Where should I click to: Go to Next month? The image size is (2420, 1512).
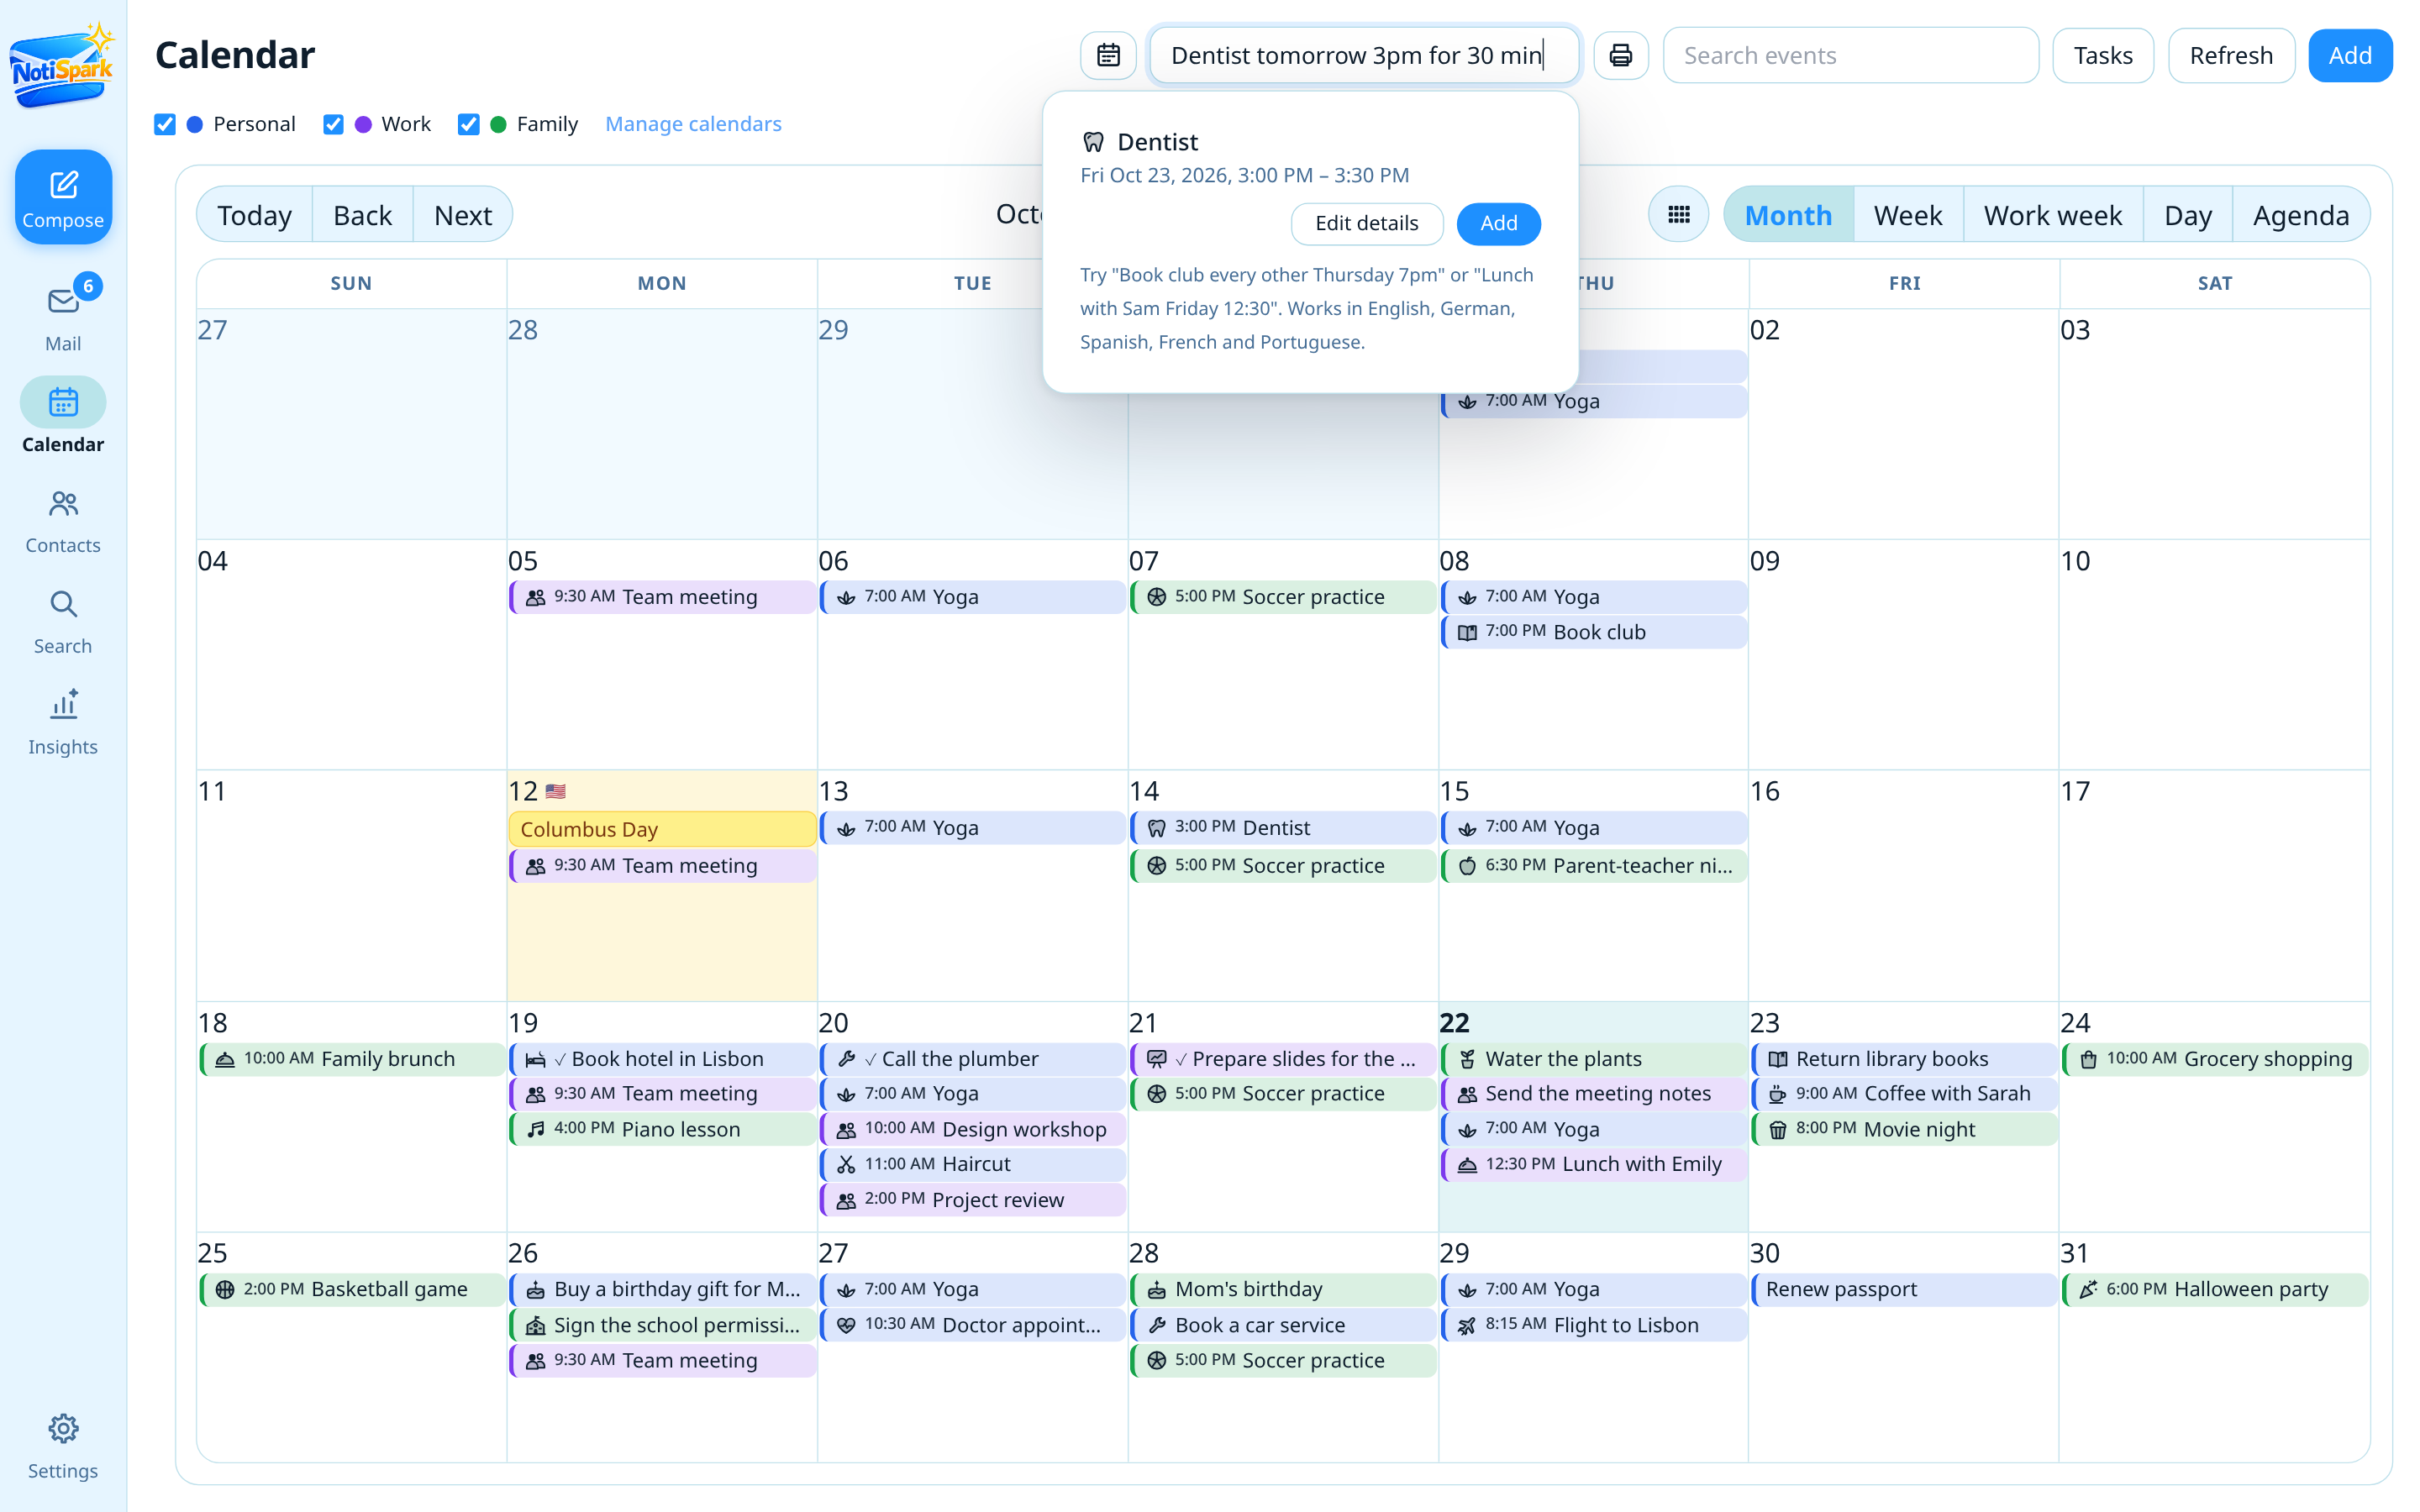(462, 214)
